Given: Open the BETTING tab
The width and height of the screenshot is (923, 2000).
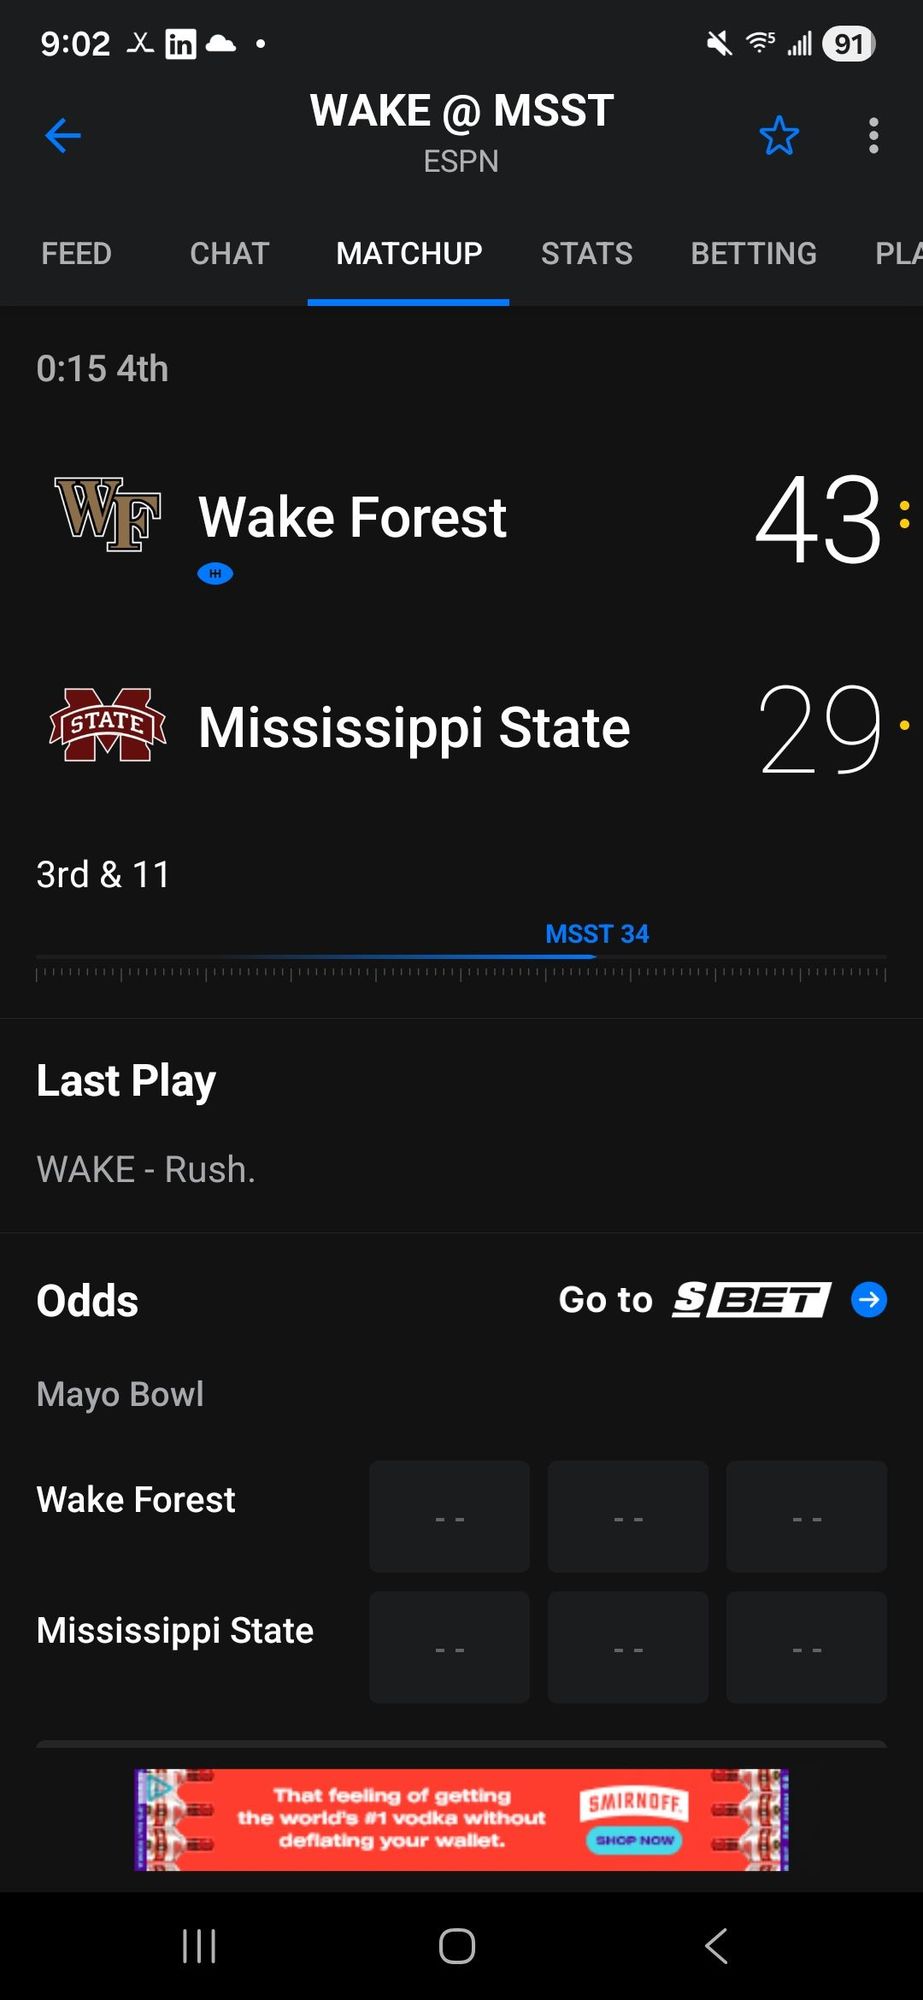Looking at the screenshot, I should tap(754, 253).
